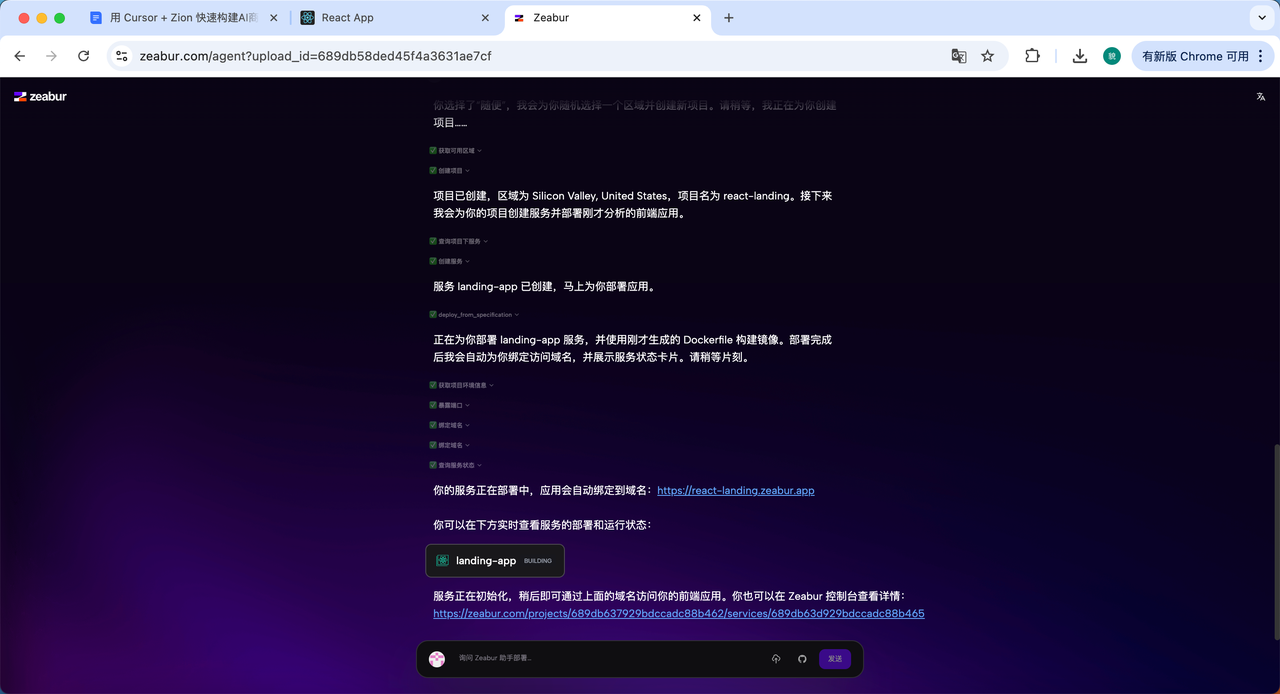Click the green Chrome profile avatar

pos(1112,56)
